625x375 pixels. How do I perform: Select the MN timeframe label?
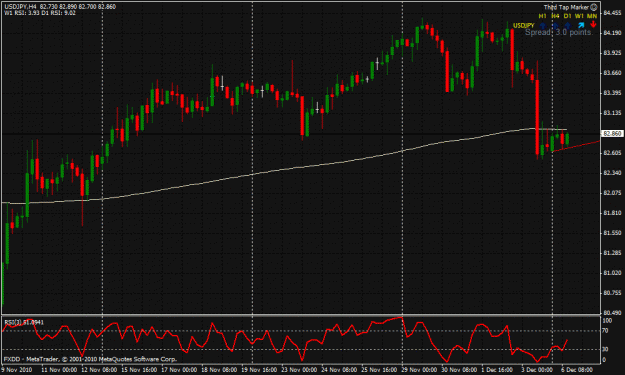(592, 16)
